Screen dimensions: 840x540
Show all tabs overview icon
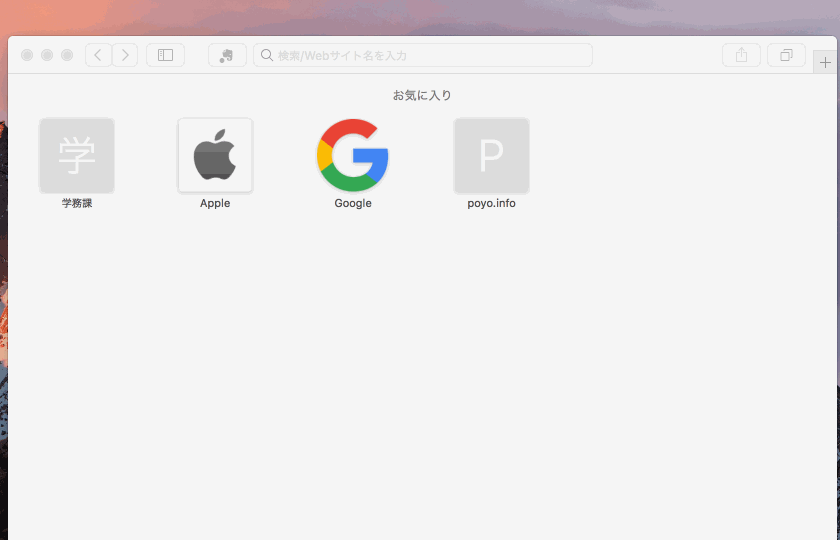coord(786,55)
